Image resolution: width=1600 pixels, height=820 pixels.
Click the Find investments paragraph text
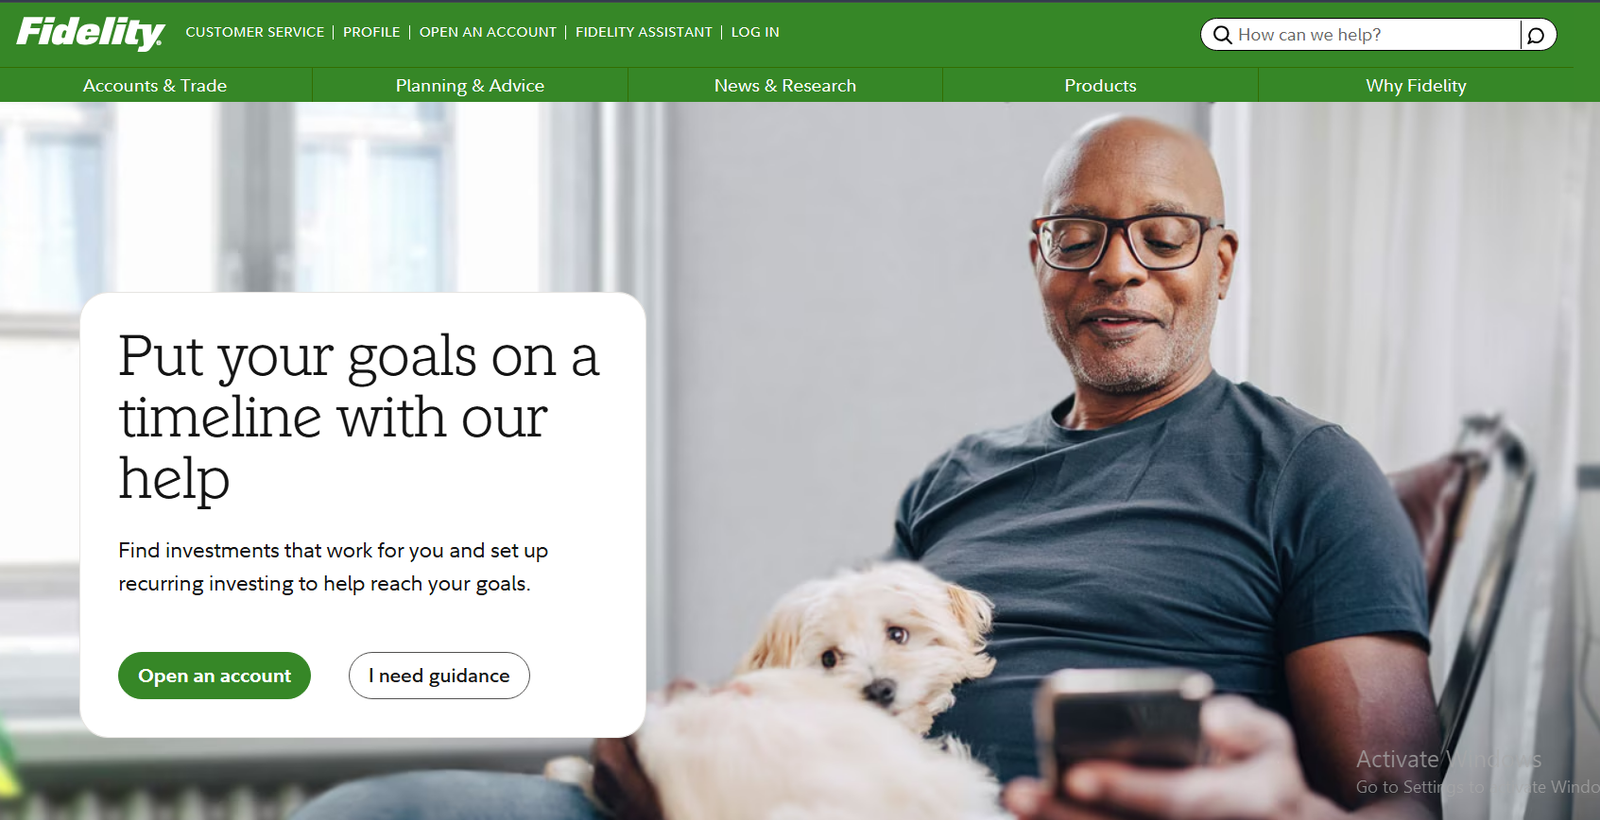[x=333, y=567]
